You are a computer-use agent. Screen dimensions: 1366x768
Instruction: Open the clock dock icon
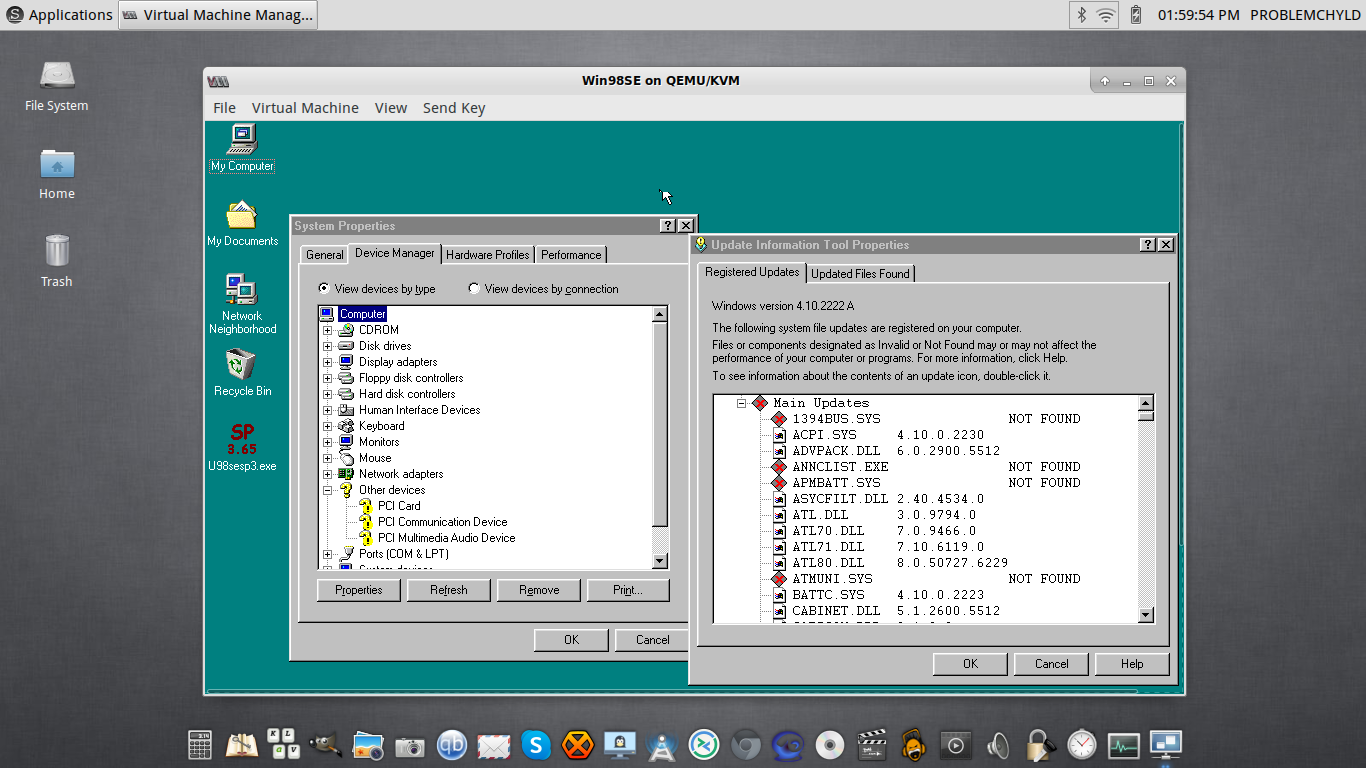[1082, 744]
